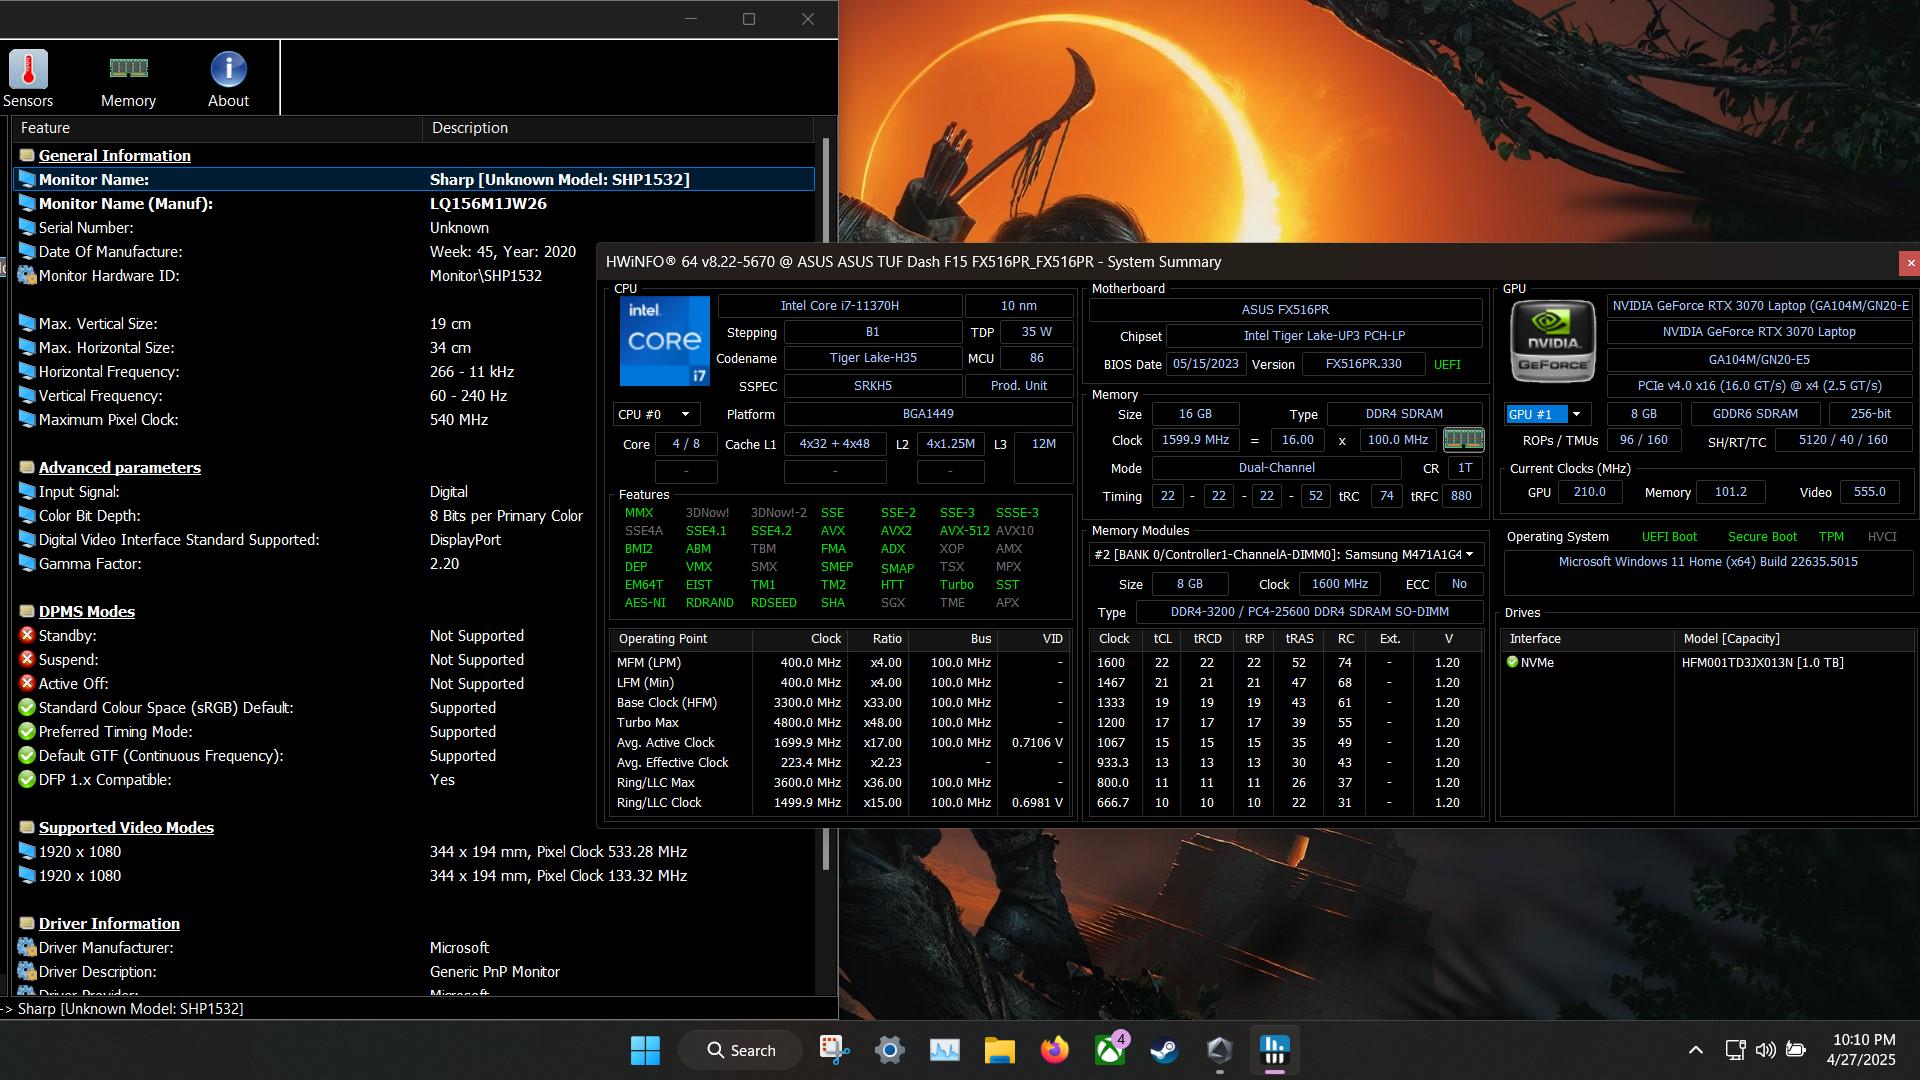1920x1080 pixels.
Task: Click the AVX-512 feature flag
Action: [x=964, y=531]
